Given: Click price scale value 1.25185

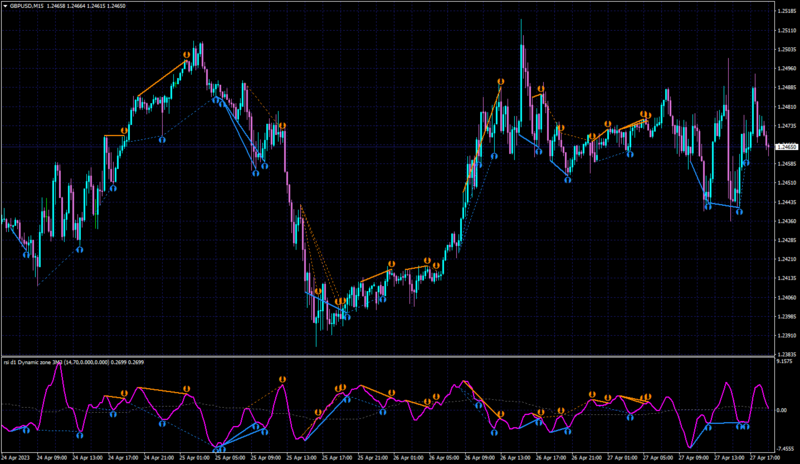Looking at the screenshot, I should 786,11.
